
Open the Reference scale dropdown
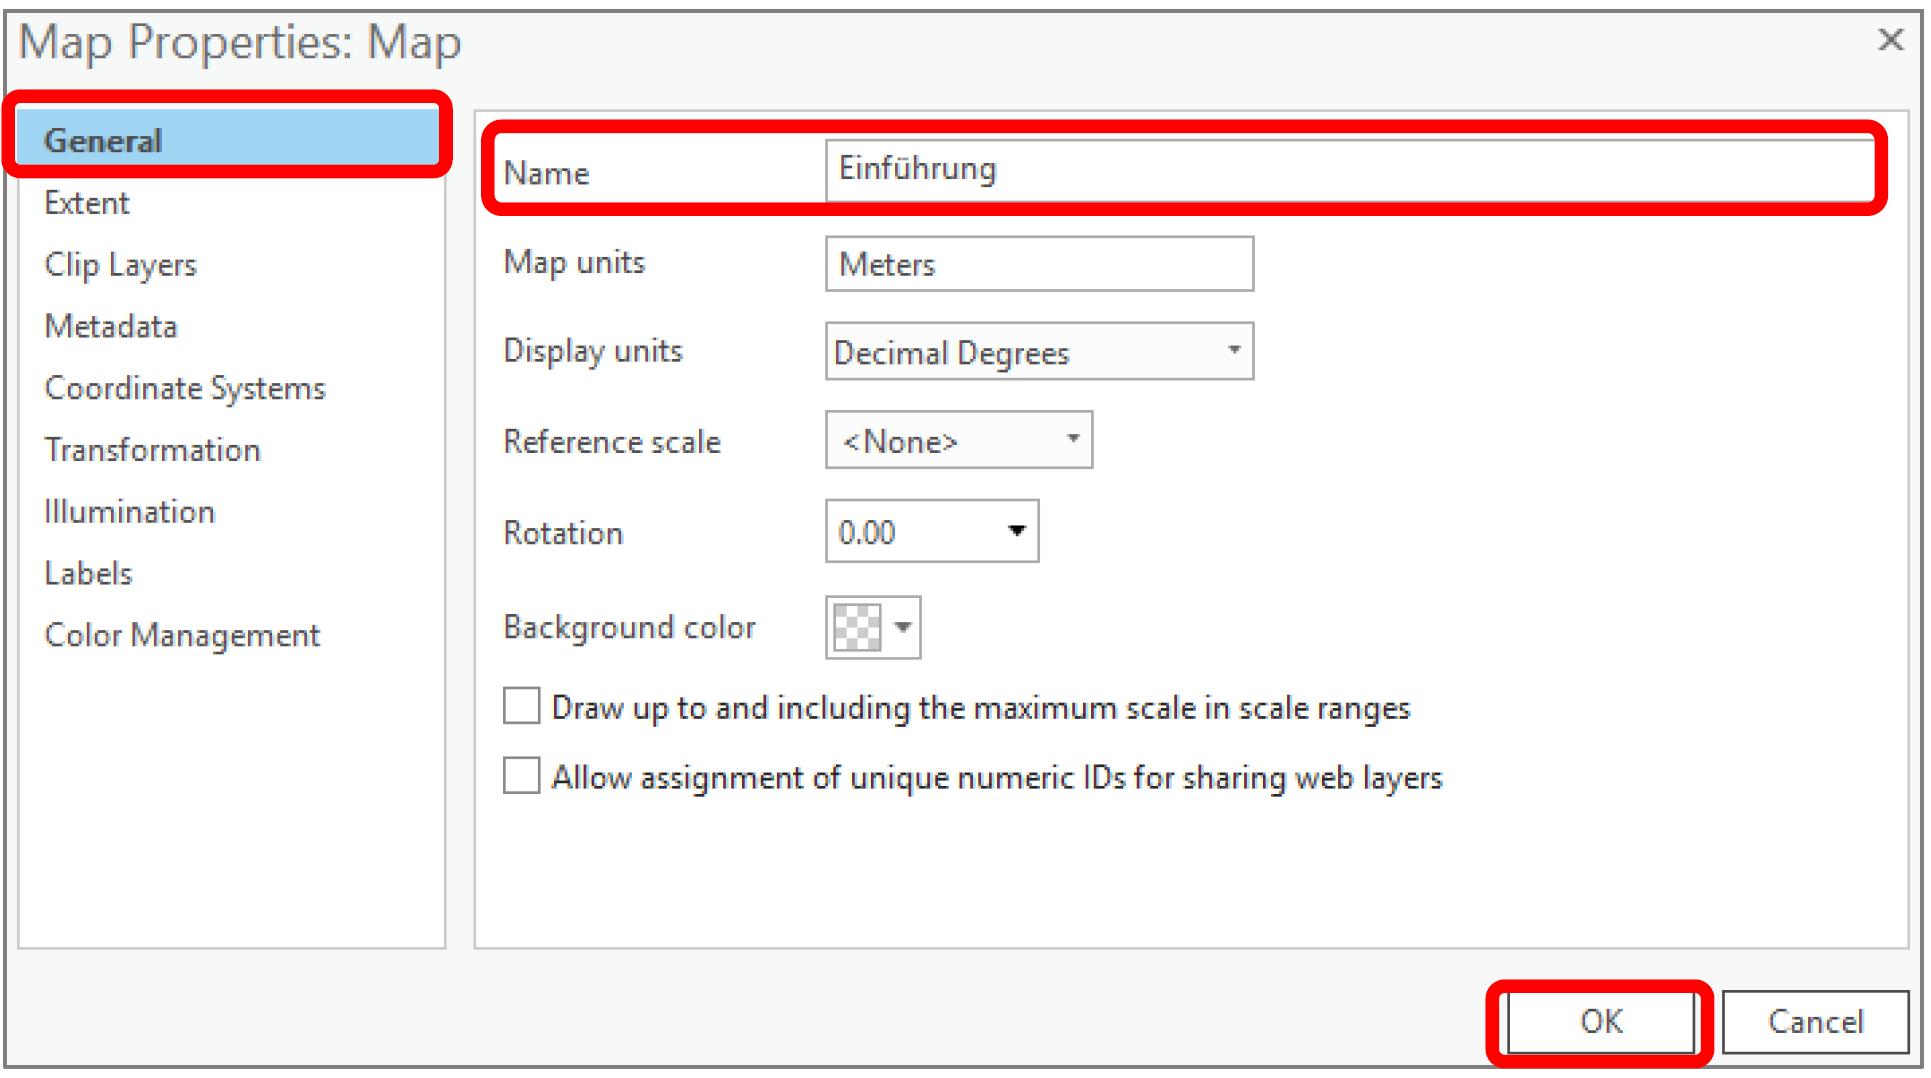[1072, 440]
